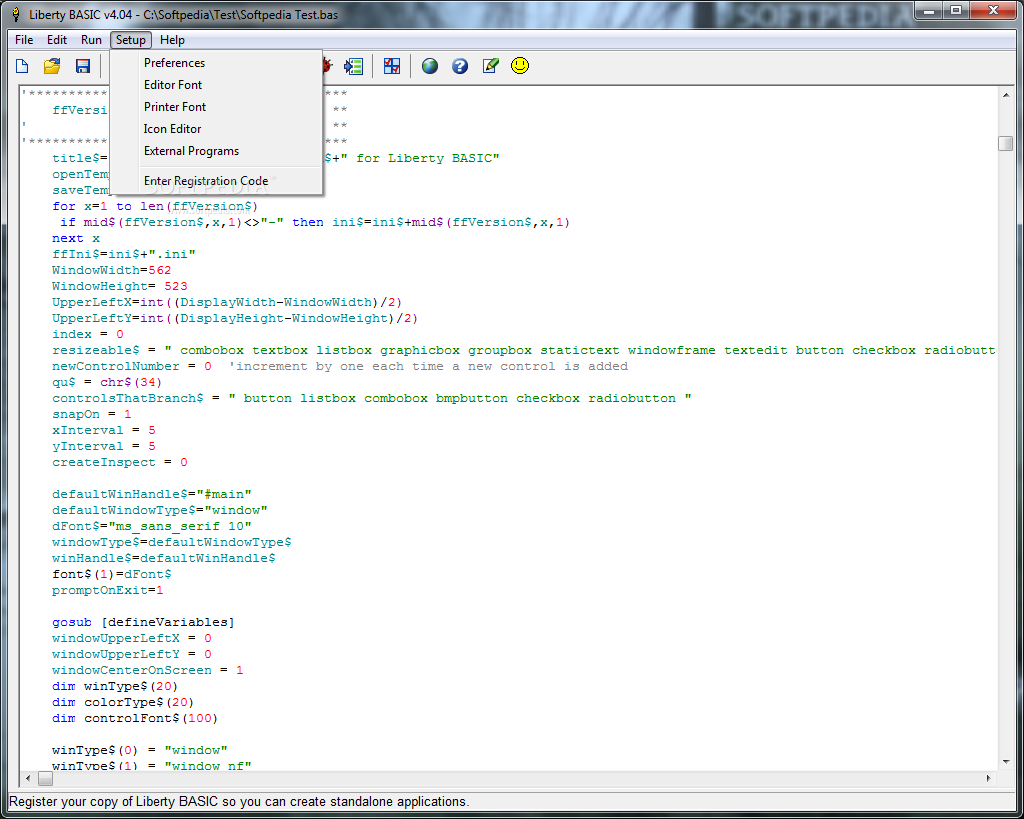The height and width of the screenshot is (819, 1024).
Task: Click the 'gosub [defineVariables]' line
Action: click(143, 622)
